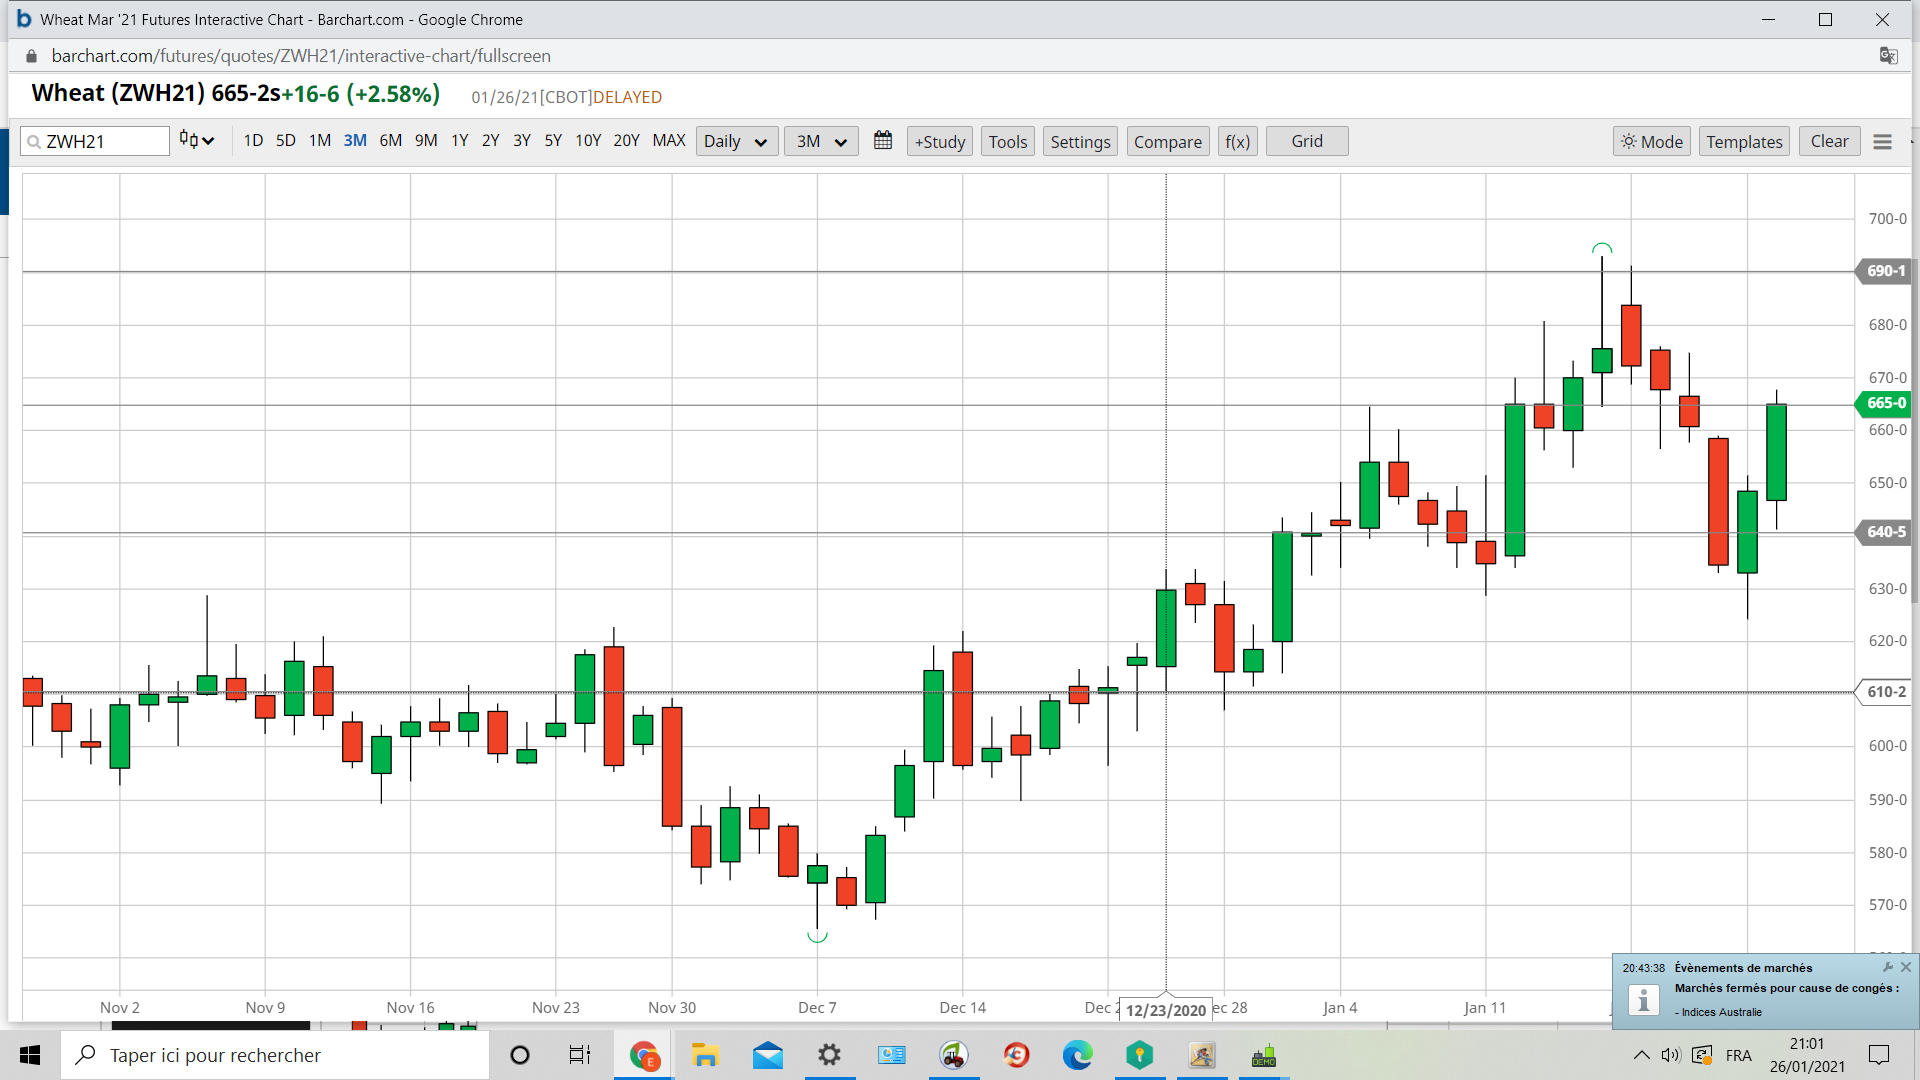Select the 20Y time range

click(x=626, y=141)
